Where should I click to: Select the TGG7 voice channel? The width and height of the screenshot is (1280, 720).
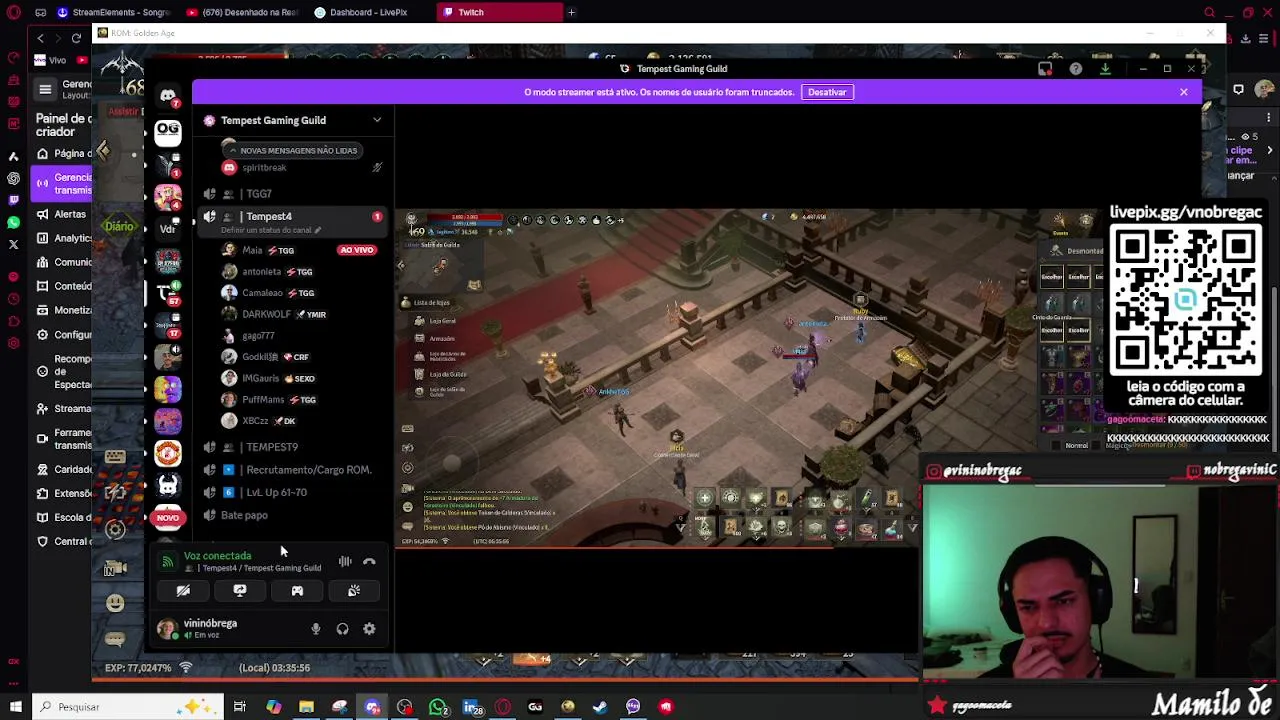(x=292, y=194)
